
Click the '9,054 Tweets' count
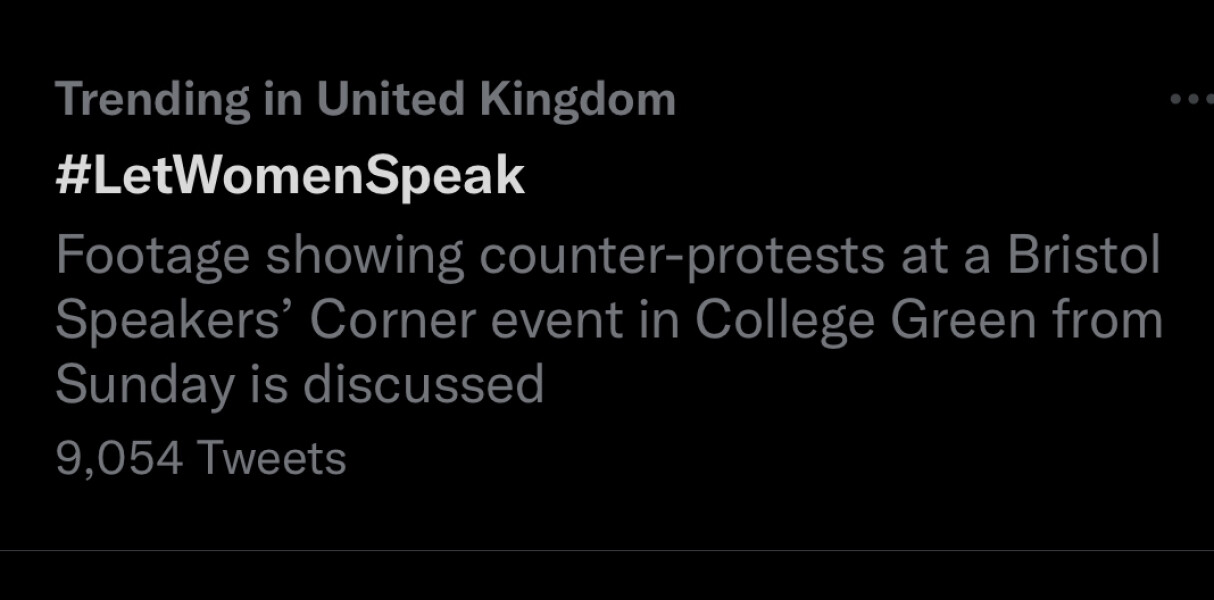point(201,459)
